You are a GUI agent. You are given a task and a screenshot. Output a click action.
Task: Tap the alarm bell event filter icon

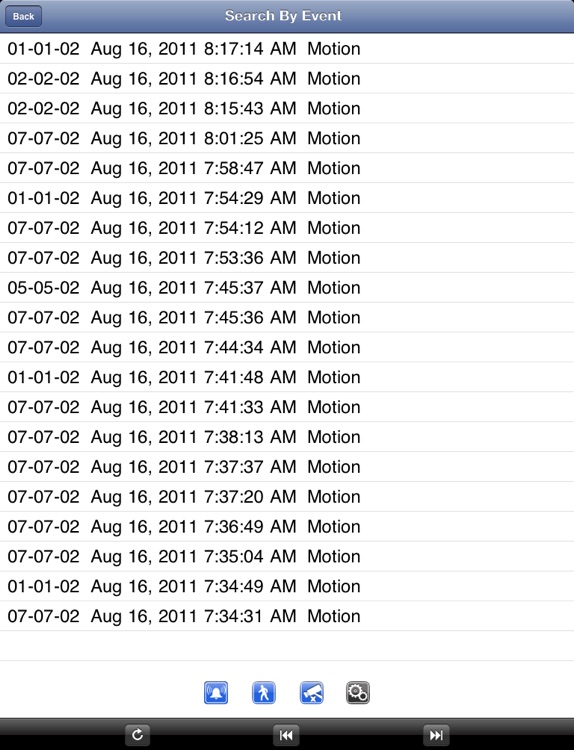pyautogui.click(x=216, y=693)
